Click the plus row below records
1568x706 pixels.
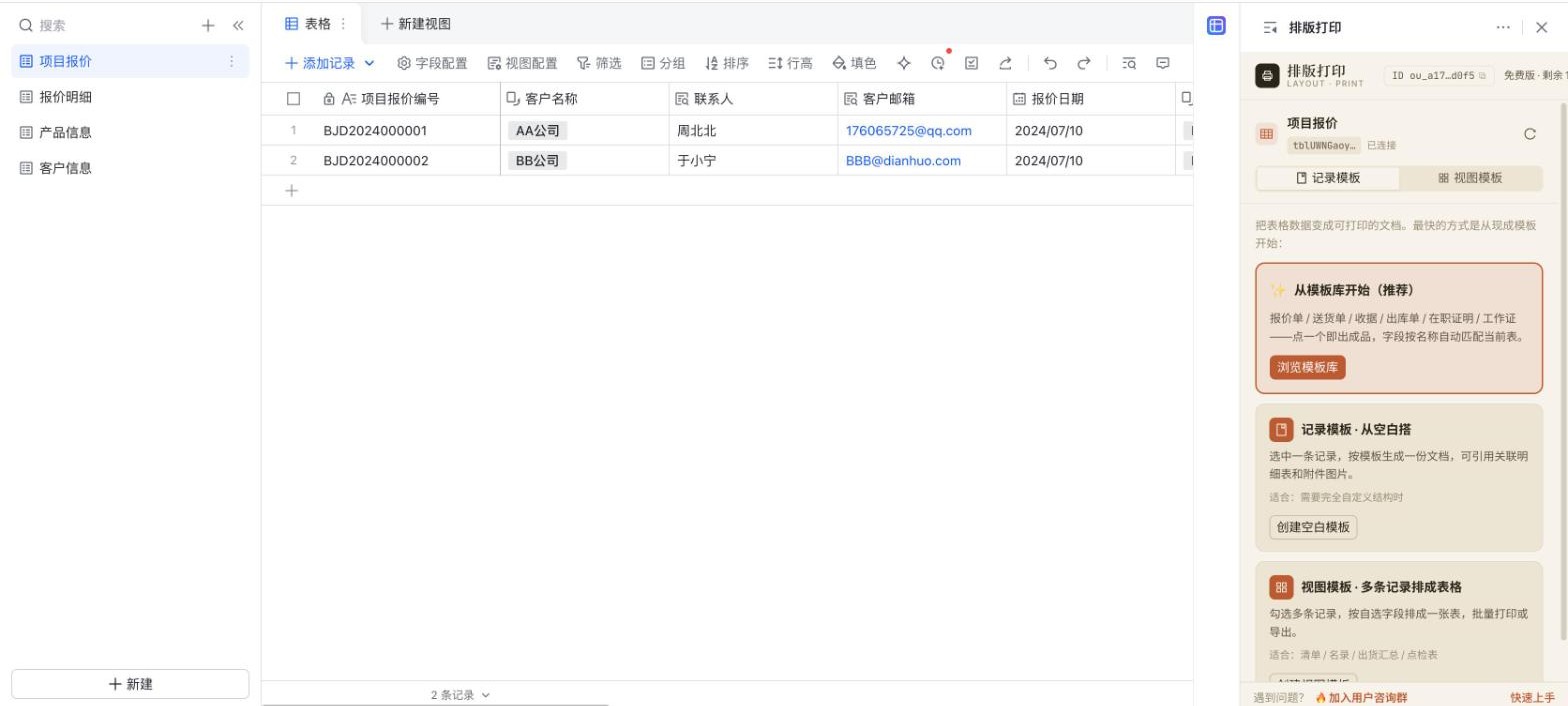[x=291, y=190]
